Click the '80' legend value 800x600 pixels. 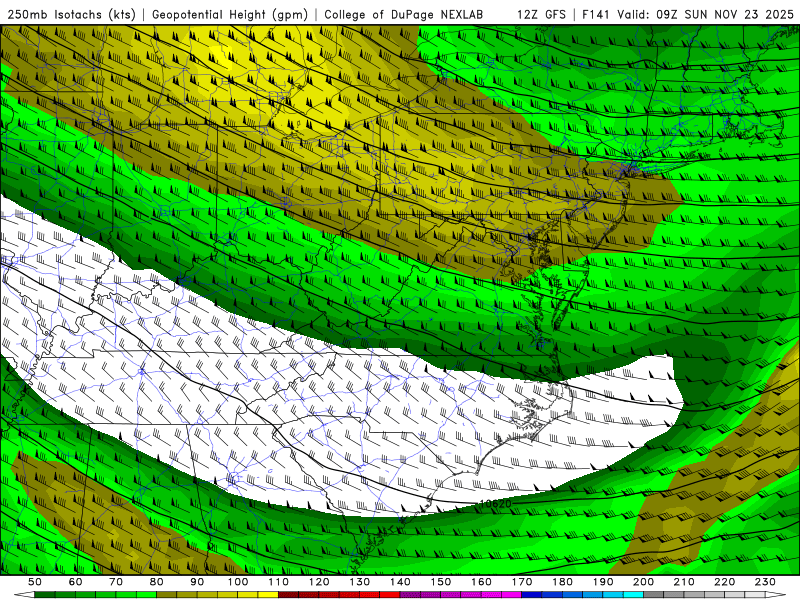[157, 582]
